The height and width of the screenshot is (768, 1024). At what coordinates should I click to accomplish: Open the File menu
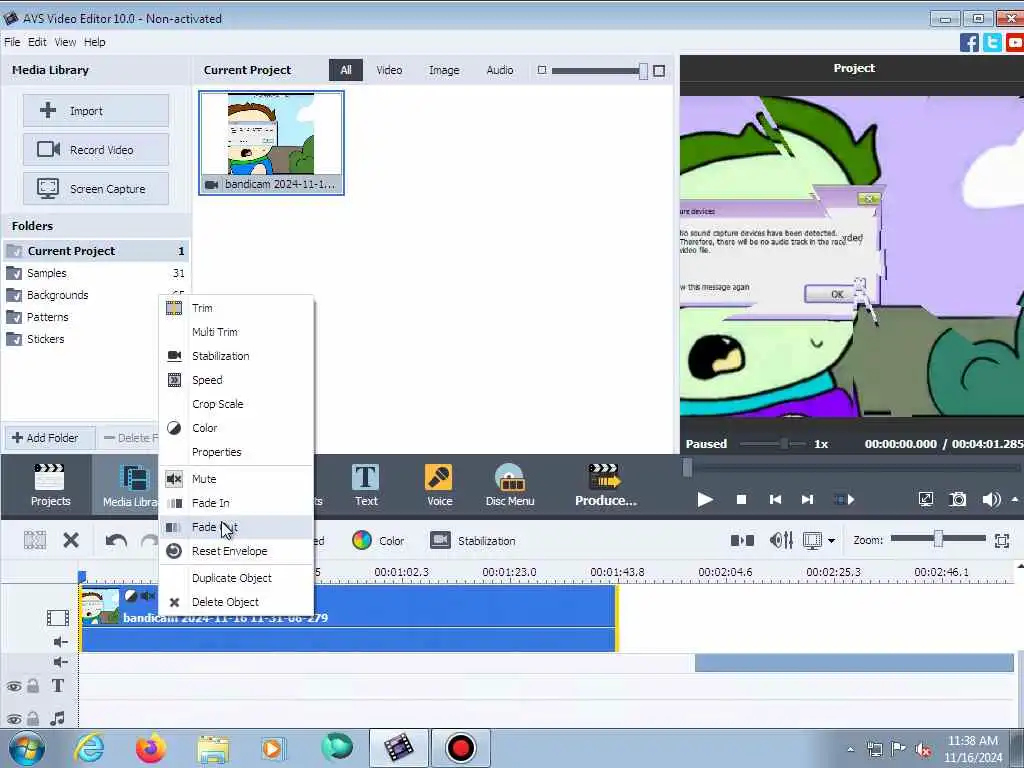coord(12,42)
